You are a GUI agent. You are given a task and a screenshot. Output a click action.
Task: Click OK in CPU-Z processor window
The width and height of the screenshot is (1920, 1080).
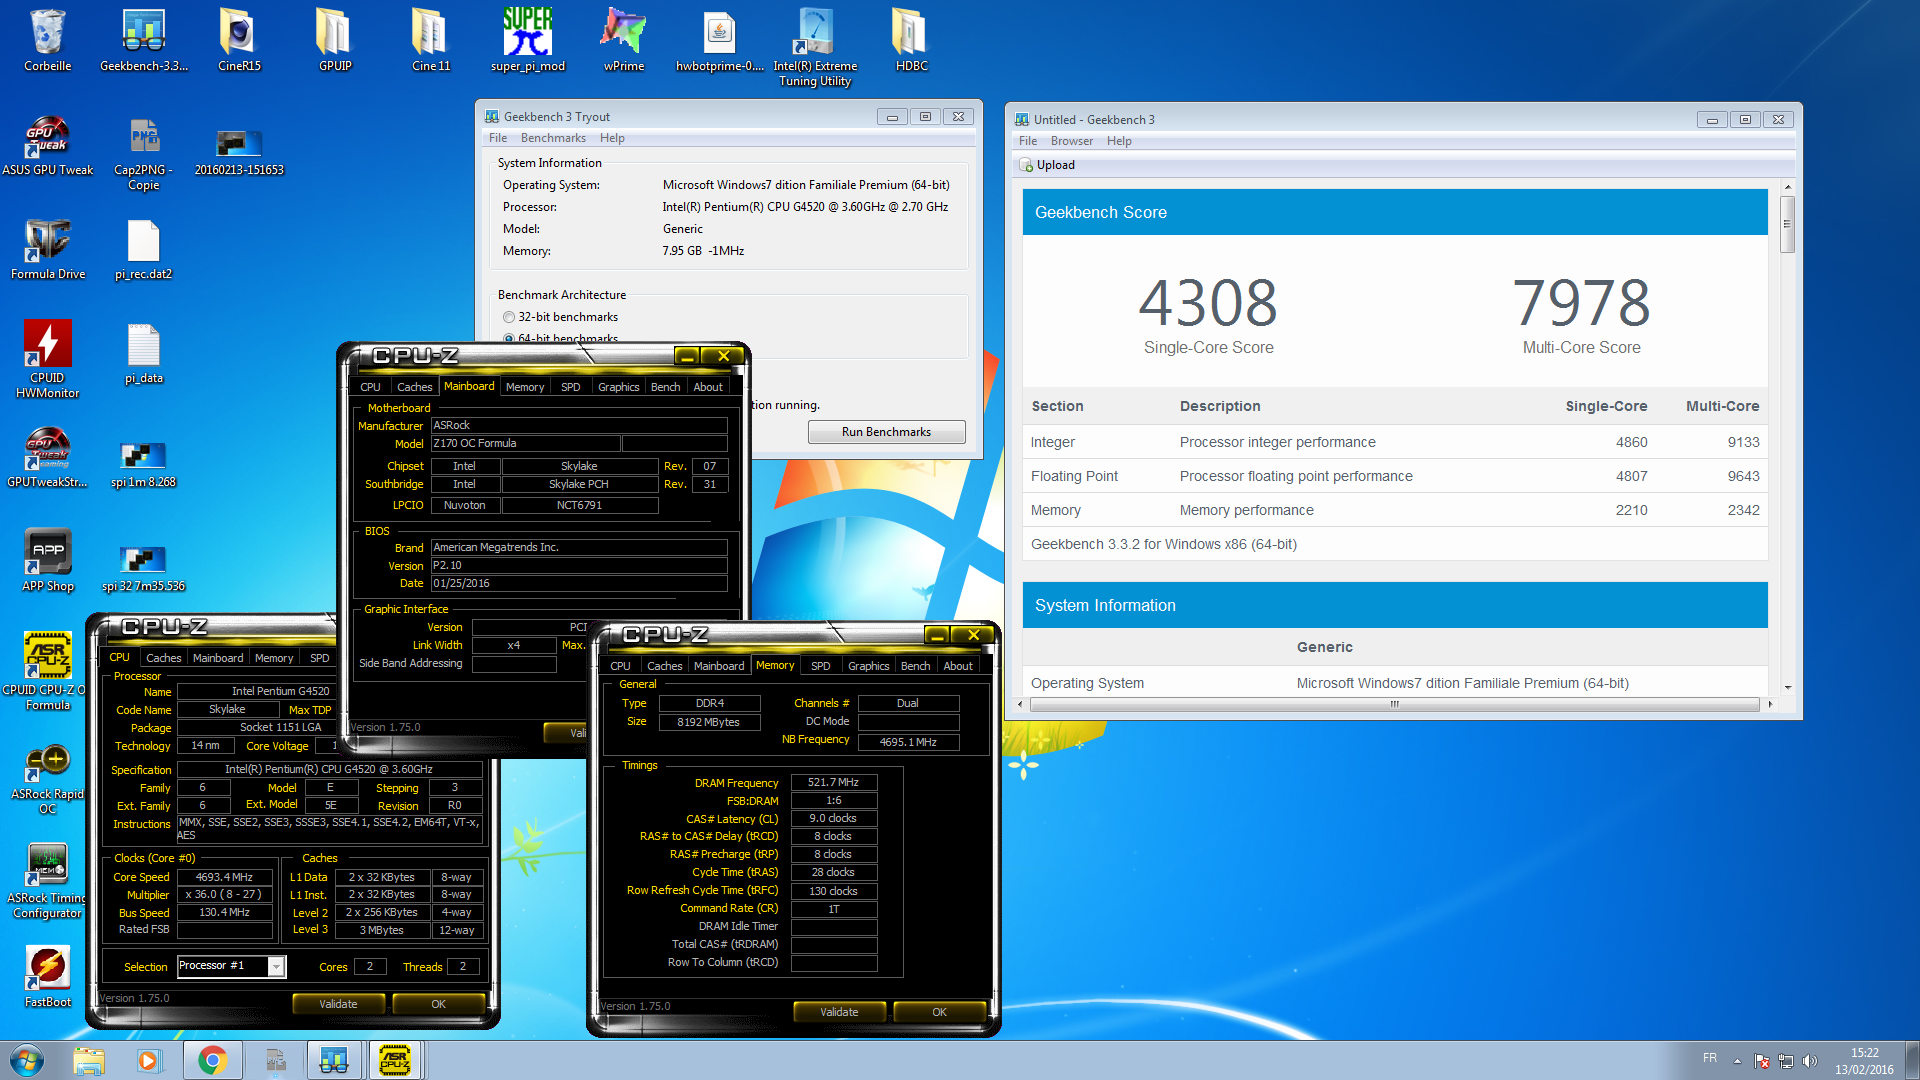438,1004
